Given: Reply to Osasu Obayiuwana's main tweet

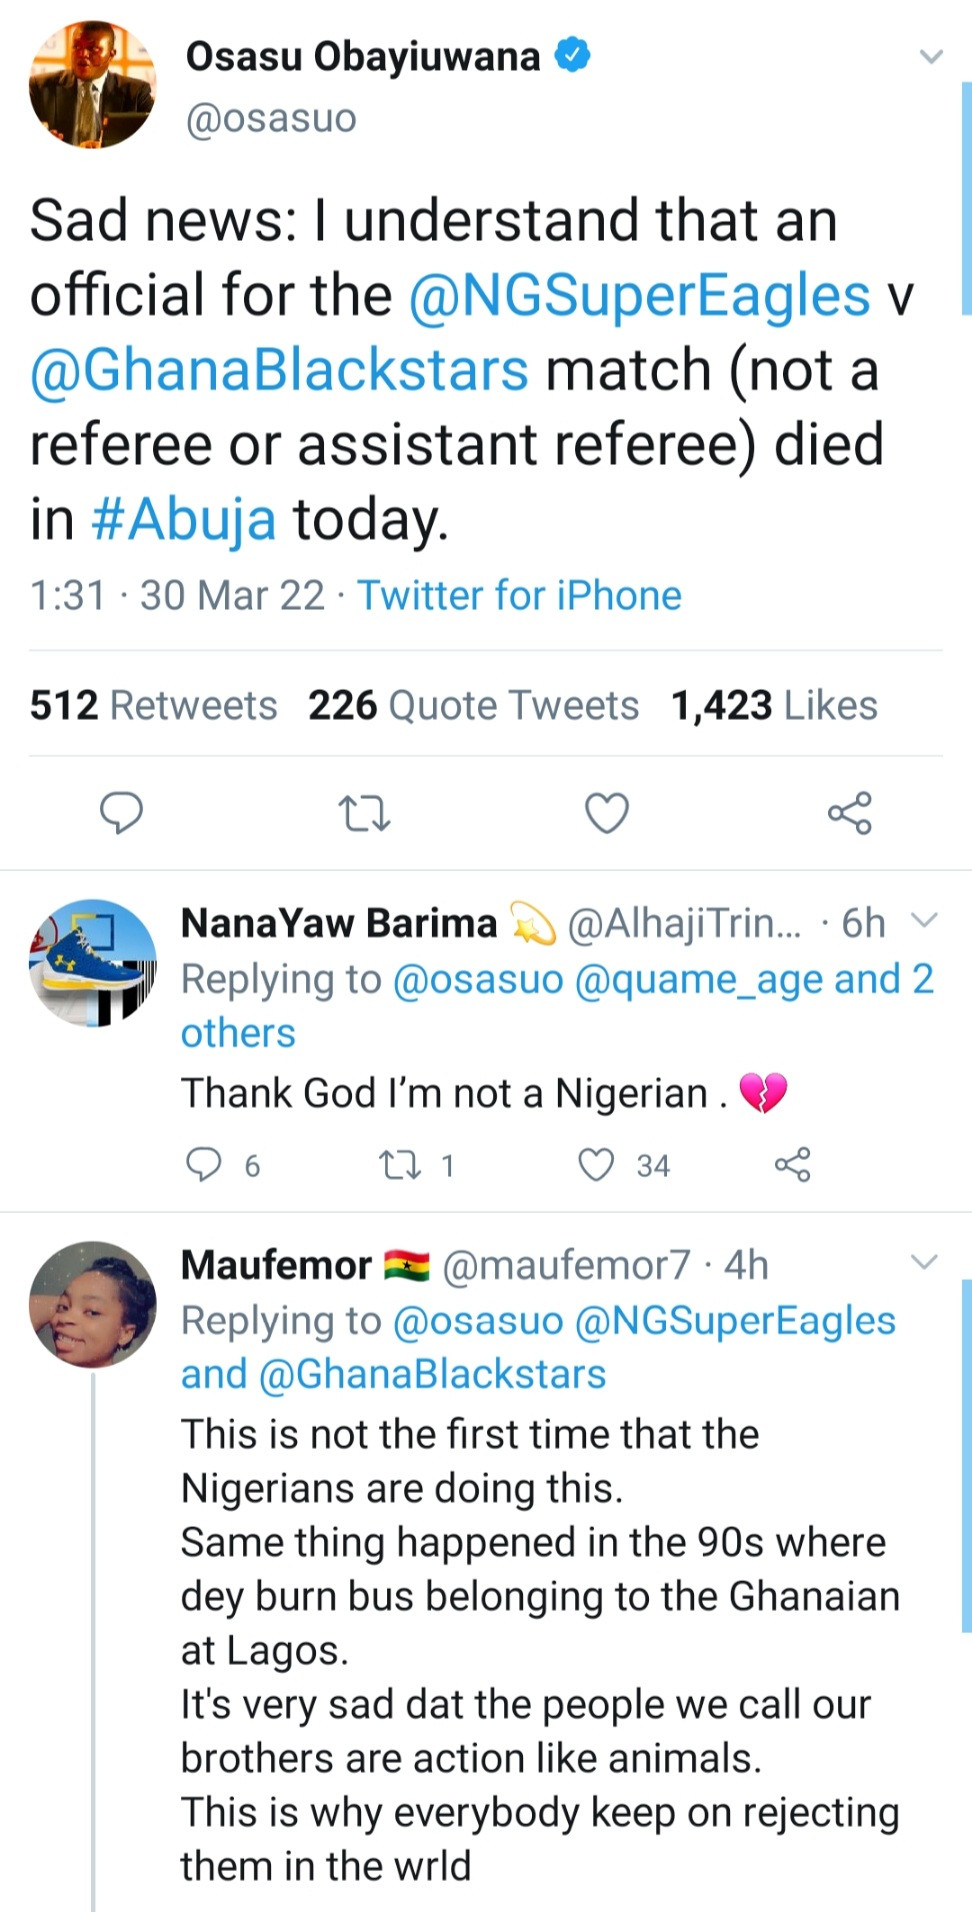Looking at the screenshot, I should click(x=121, y=812).
